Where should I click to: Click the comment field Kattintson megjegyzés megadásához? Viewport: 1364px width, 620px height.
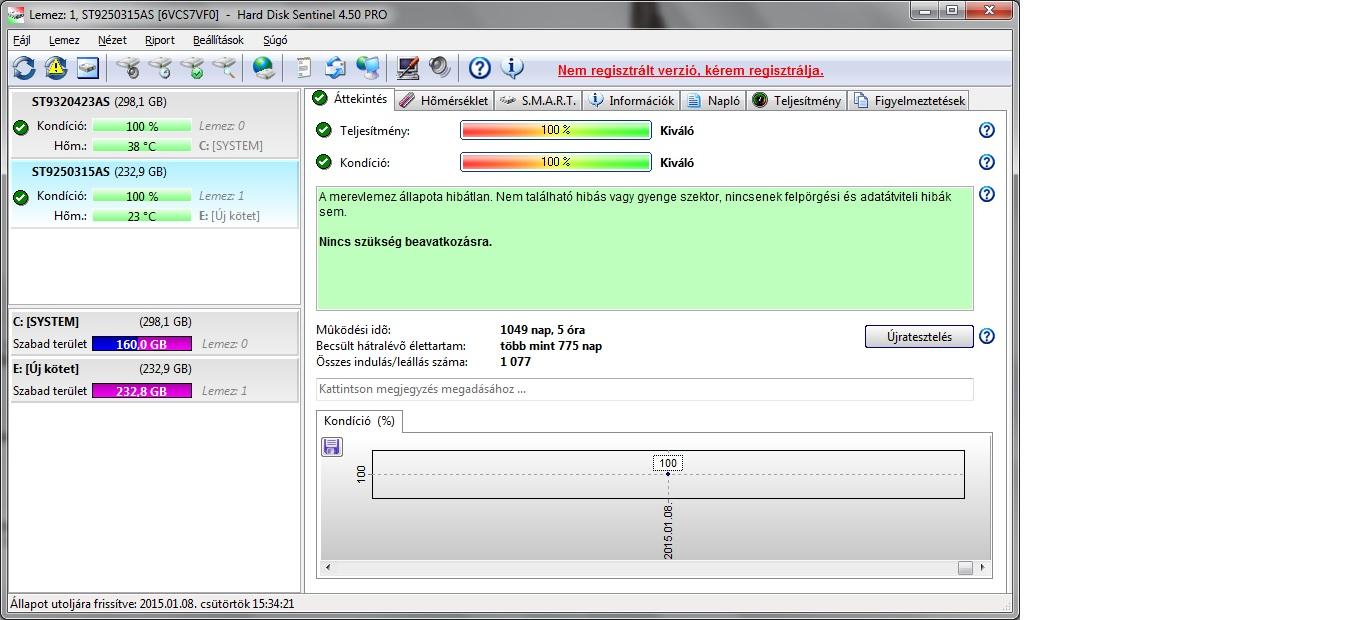point(644,389)
